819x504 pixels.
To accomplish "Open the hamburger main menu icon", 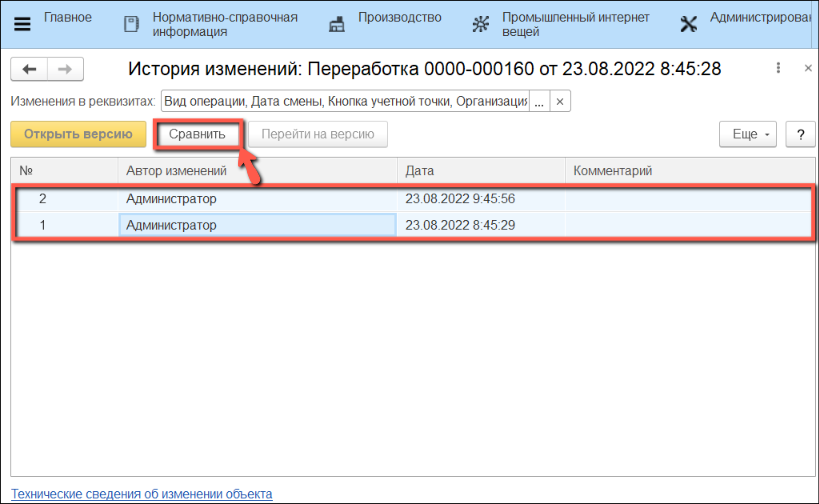I will click(x=21, y=24).
